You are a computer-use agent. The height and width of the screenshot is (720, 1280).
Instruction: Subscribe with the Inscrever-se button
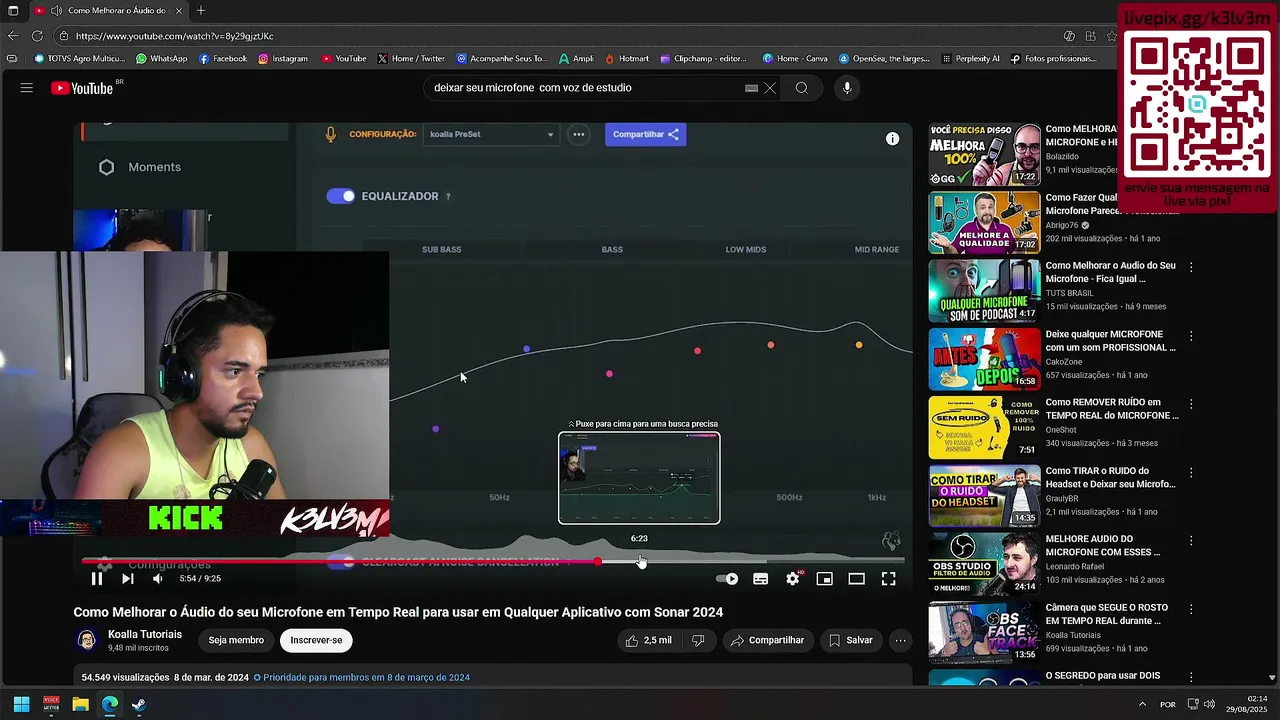tap(316, 640)
